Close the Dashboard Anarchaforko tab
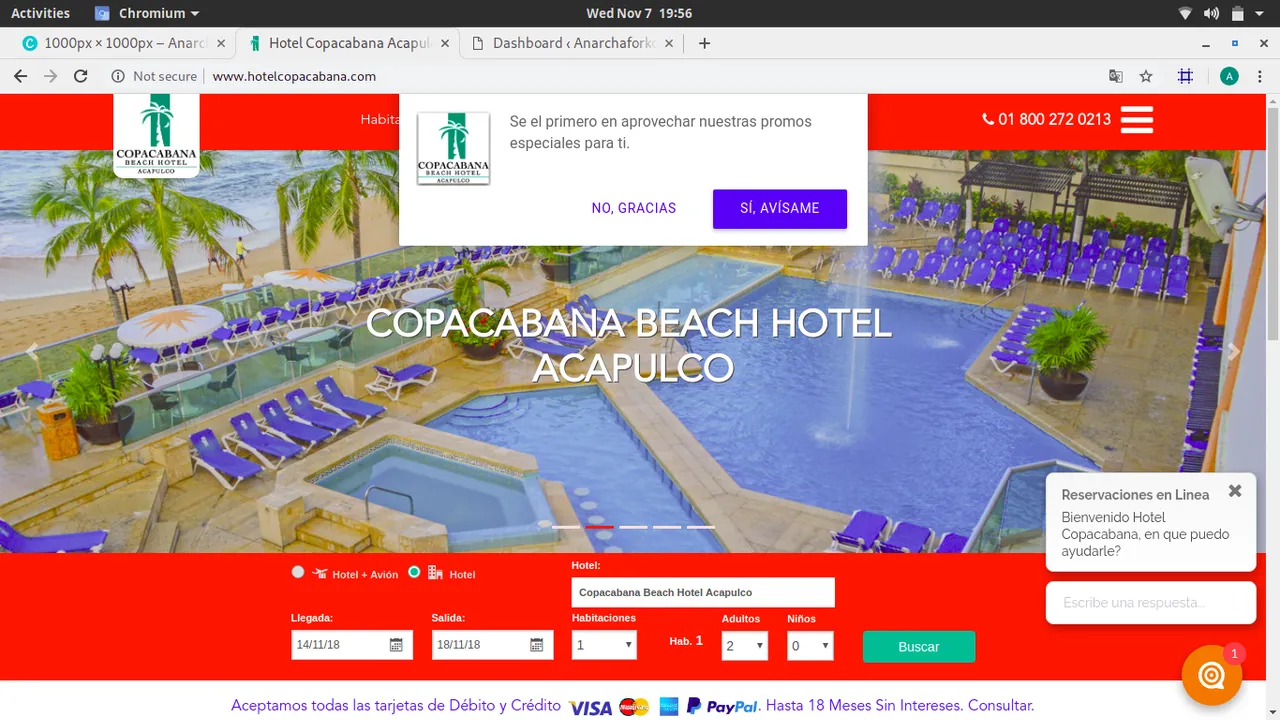Image resolution: width=1280 pixels, height=720 pixels. [670, 43]
